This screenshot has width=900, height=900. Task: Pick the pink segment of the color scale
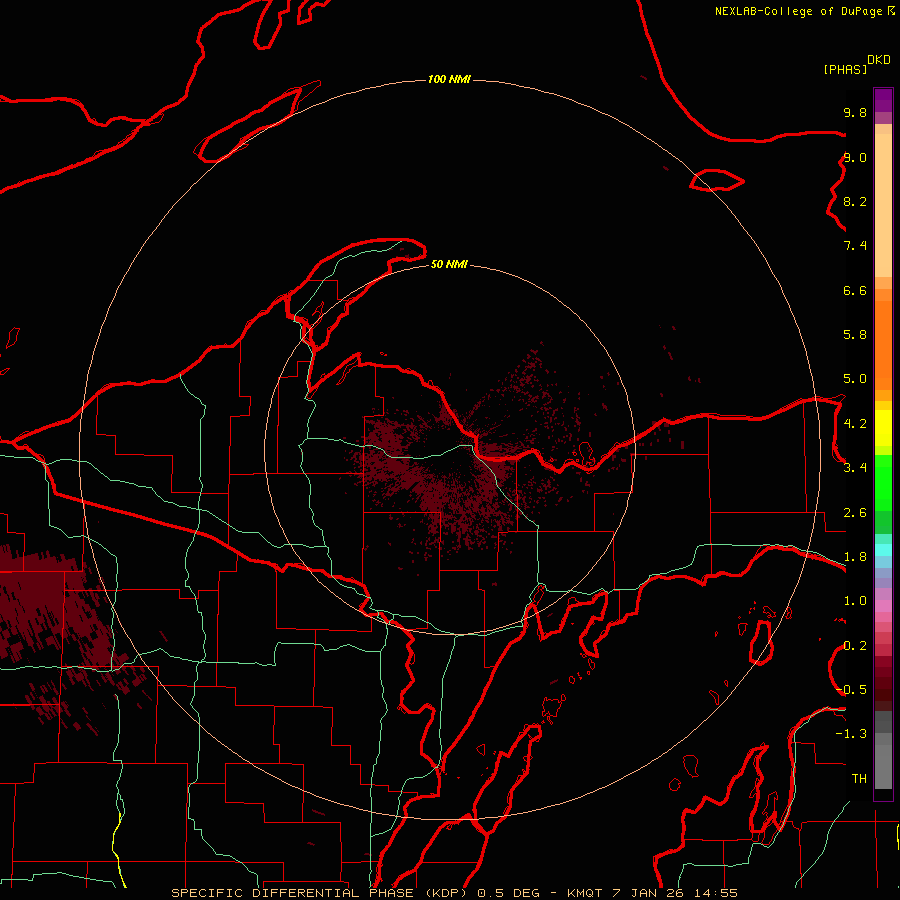click(883, 606)
